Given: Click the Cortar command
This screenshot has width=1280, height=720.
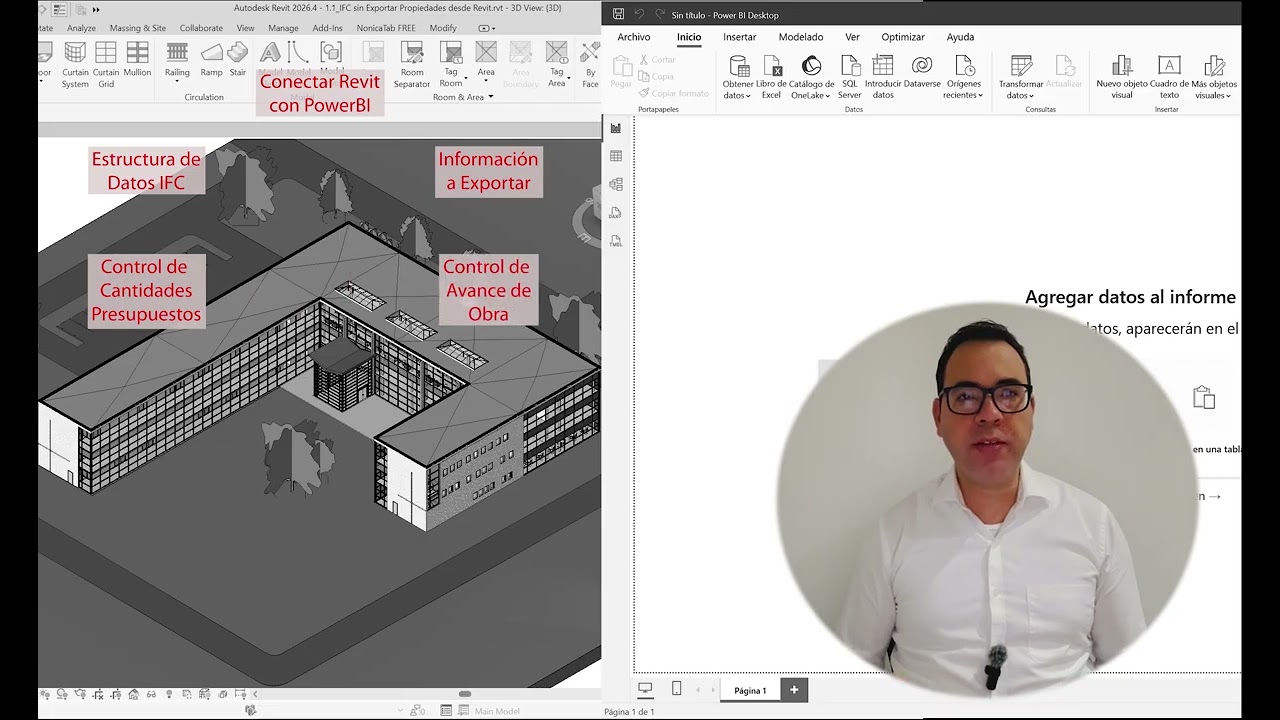Looking at the screenshot, I should (x=657, y=60).
